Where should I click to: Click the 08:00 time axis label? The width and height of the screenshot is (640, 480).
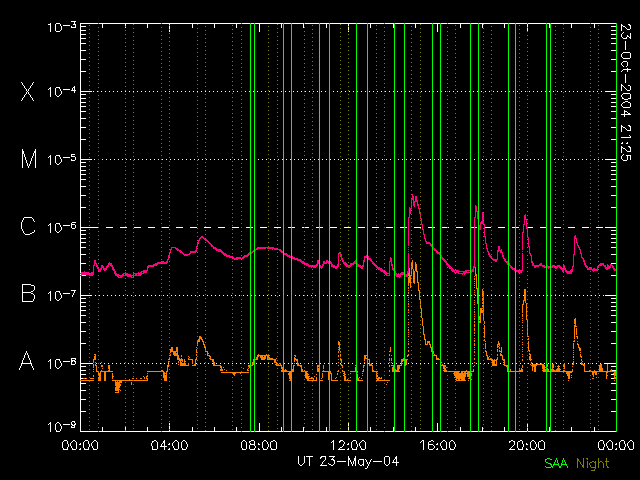pos(259,445)
